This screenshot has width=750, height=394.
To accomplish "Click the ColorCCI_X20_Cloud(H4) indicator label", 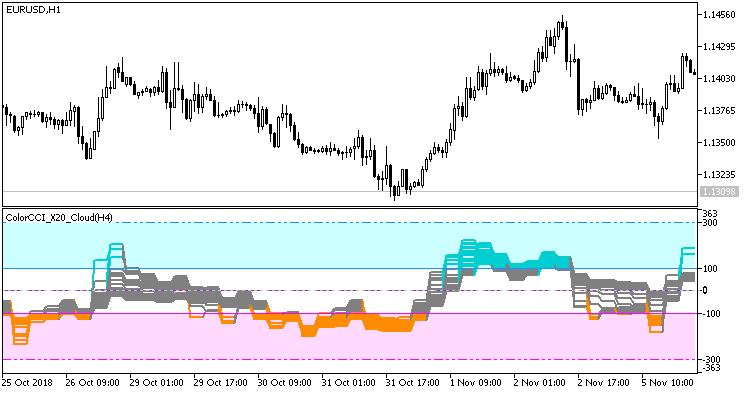I will point(59,218).
